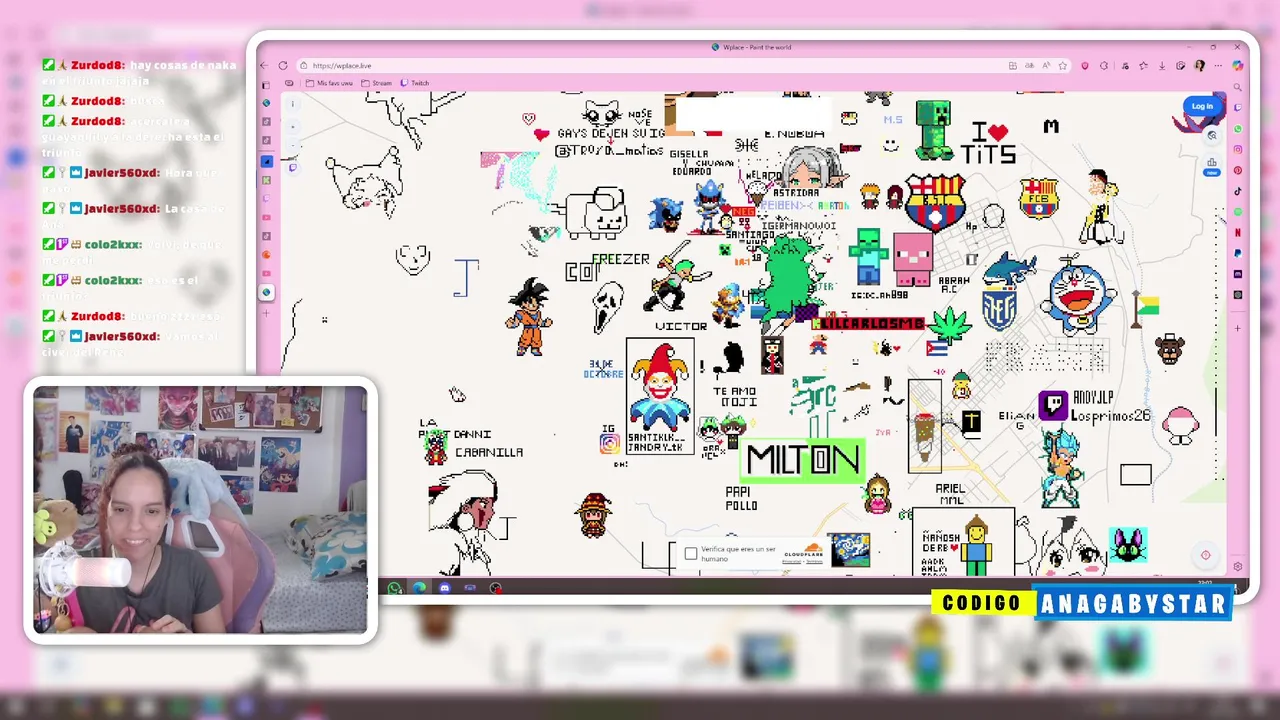Click the Doraemon pixel art on canvas
The image size is (1280, 720).
click(x=1078, y=297)
